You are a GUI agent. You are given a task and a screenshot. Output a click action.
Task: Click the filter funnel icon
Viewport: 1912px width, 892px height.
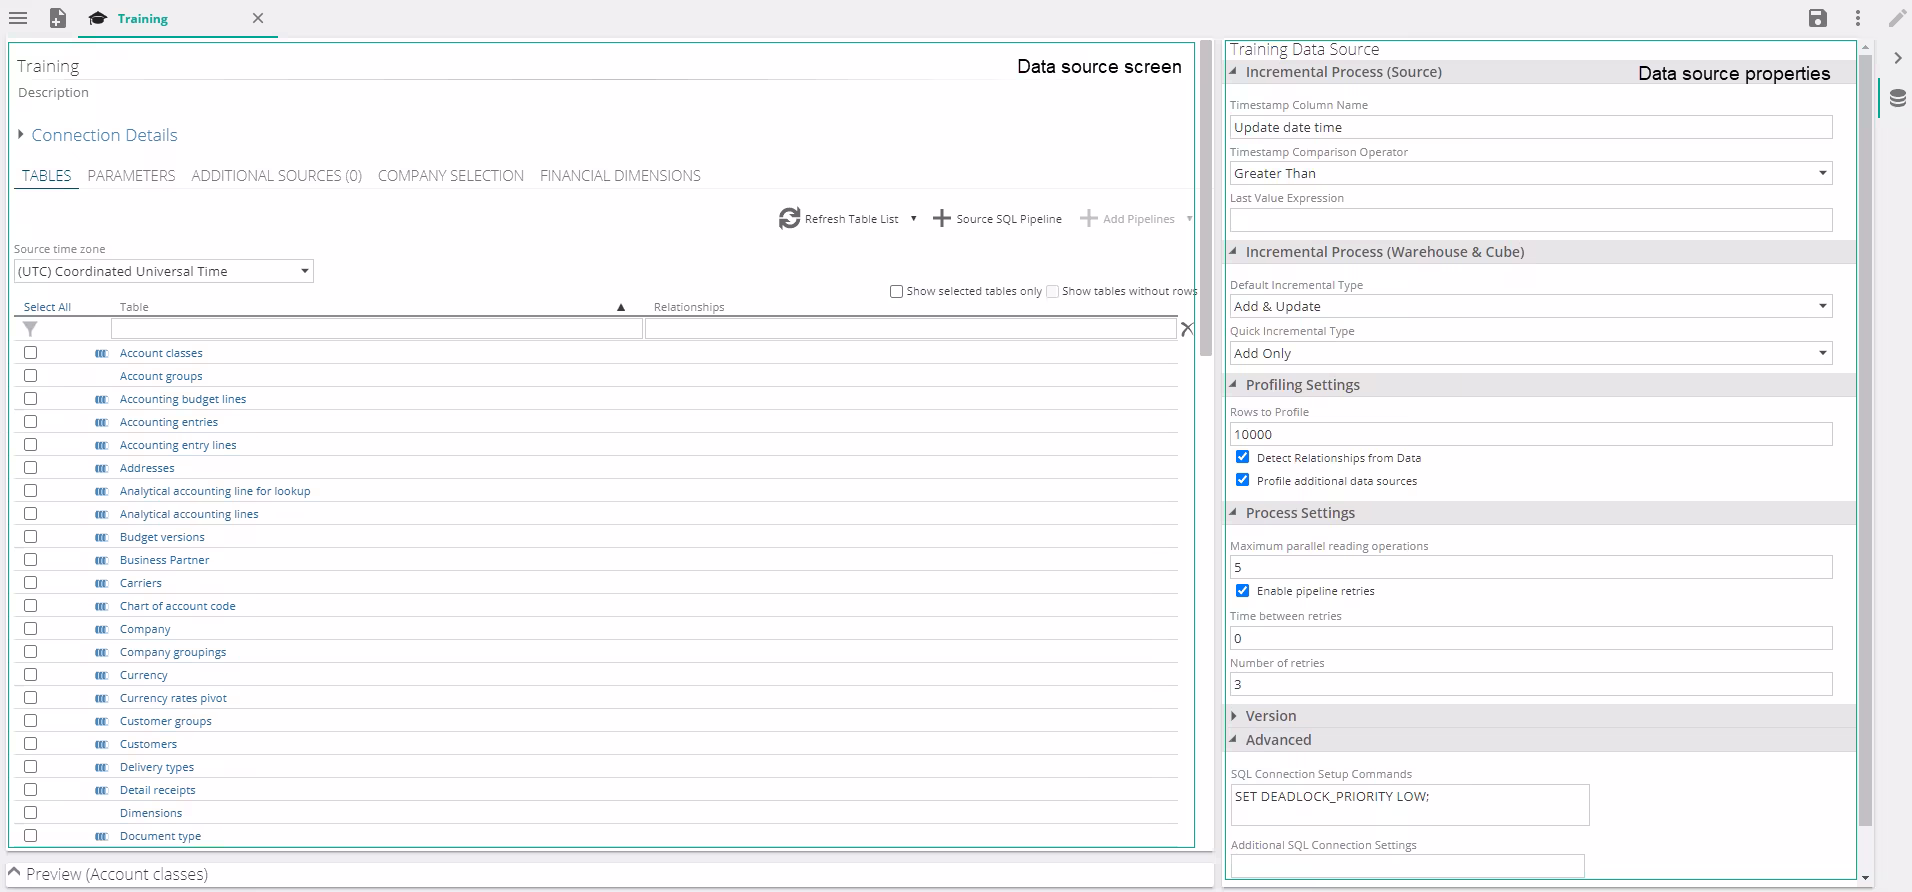[x=30, y=329]
